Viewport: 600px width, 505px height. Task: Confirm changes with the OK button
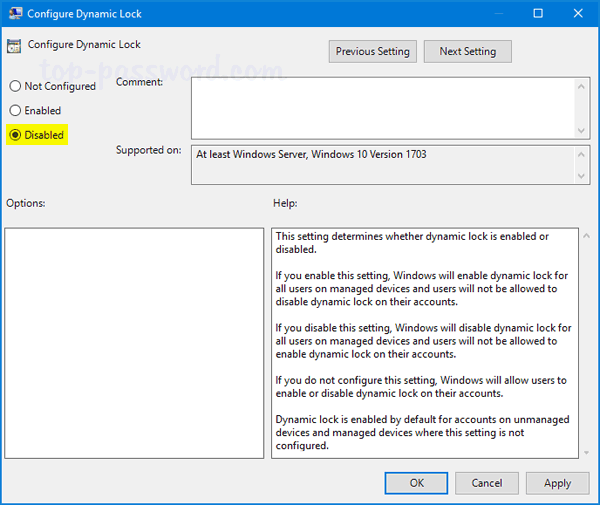click(416, 483)
